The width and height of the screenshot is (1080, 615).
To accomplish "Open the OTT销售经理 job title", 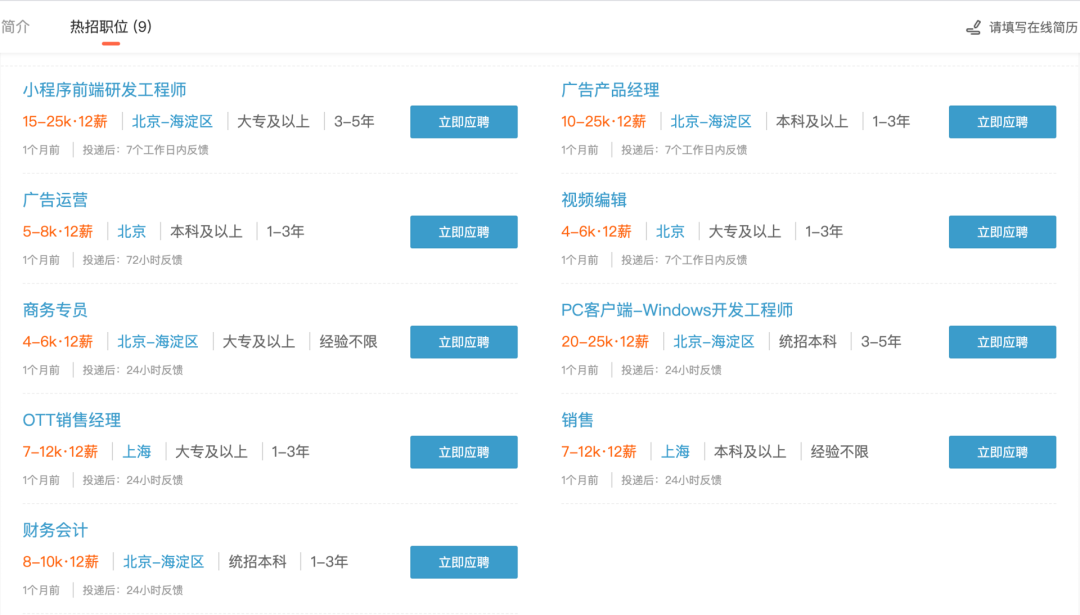I will (72, 420).
